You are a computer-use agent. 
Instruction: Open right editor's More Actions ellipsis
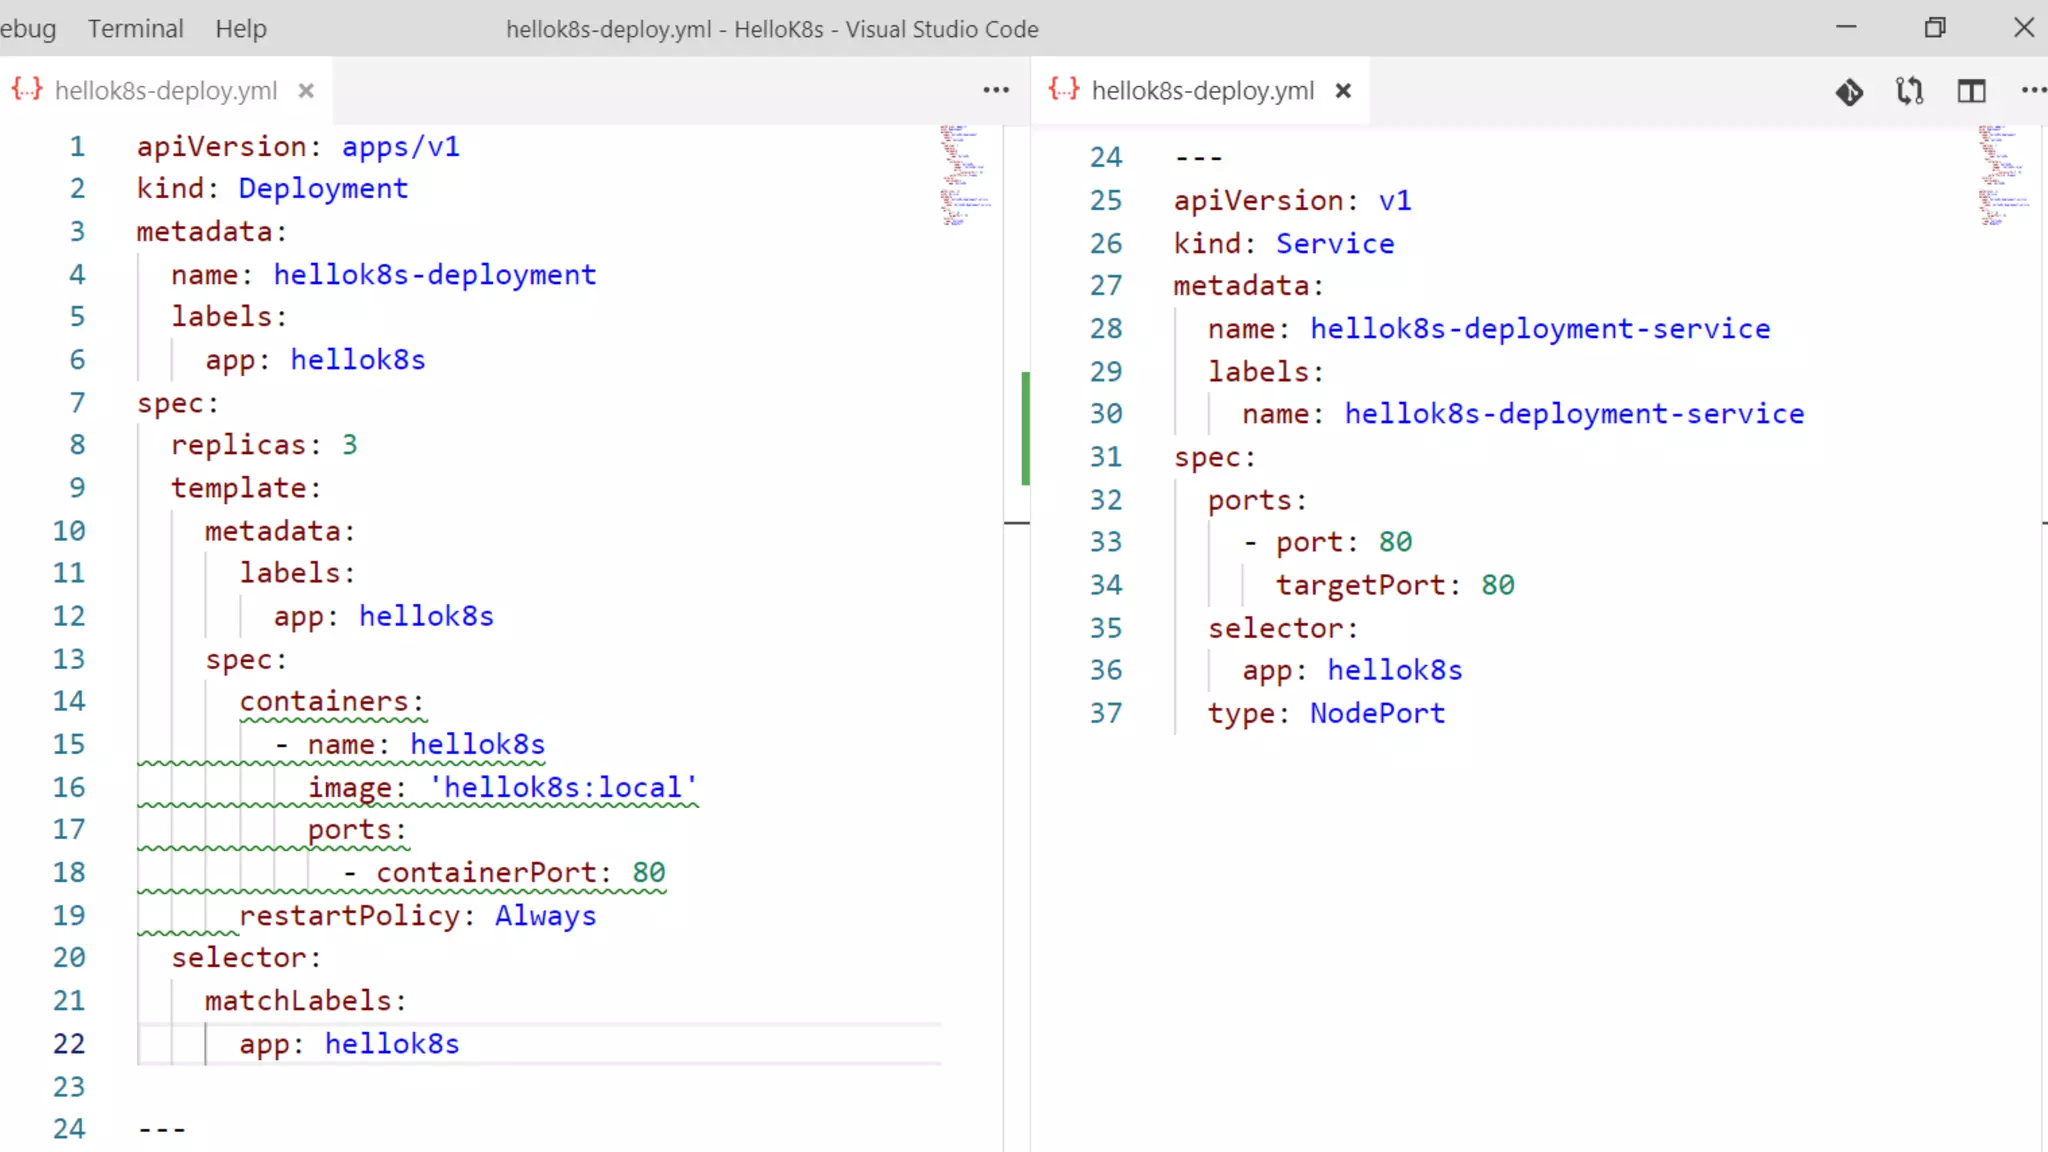(2033, 91)
